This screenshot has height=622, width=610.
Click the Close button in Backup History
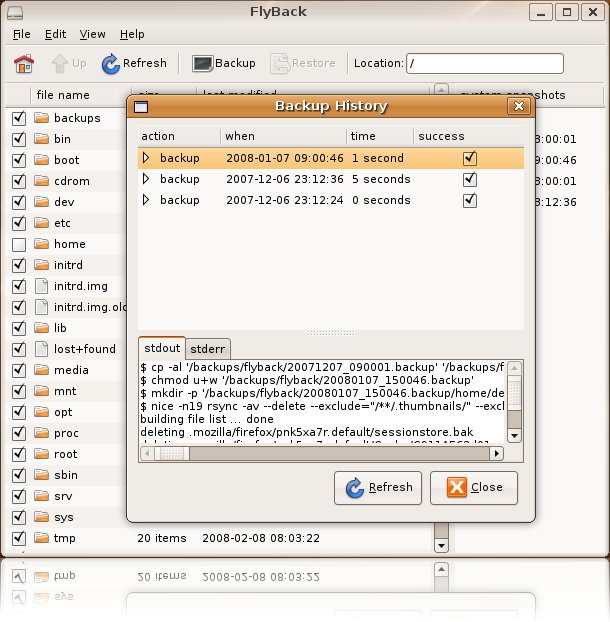pos(474,488)
